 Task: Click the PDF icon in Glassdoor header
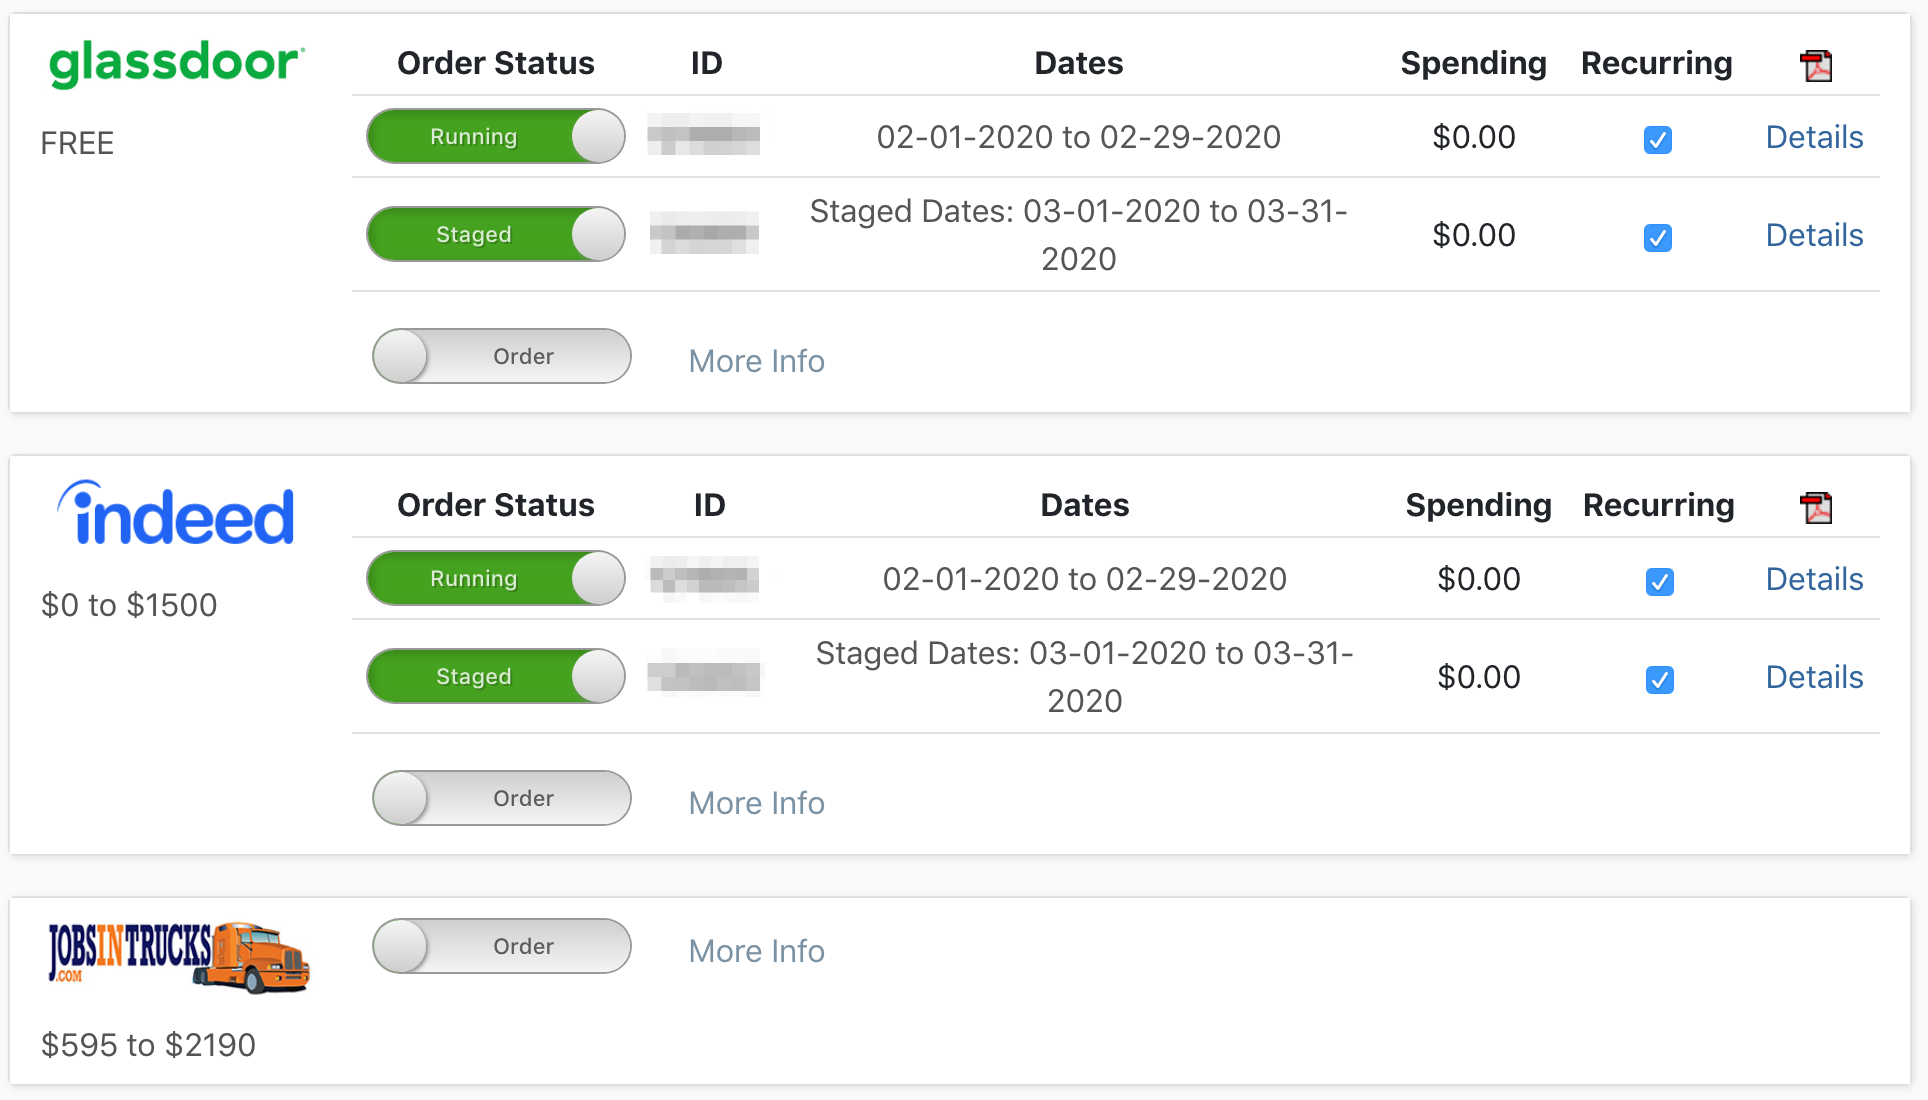[x=1816, y=66]
